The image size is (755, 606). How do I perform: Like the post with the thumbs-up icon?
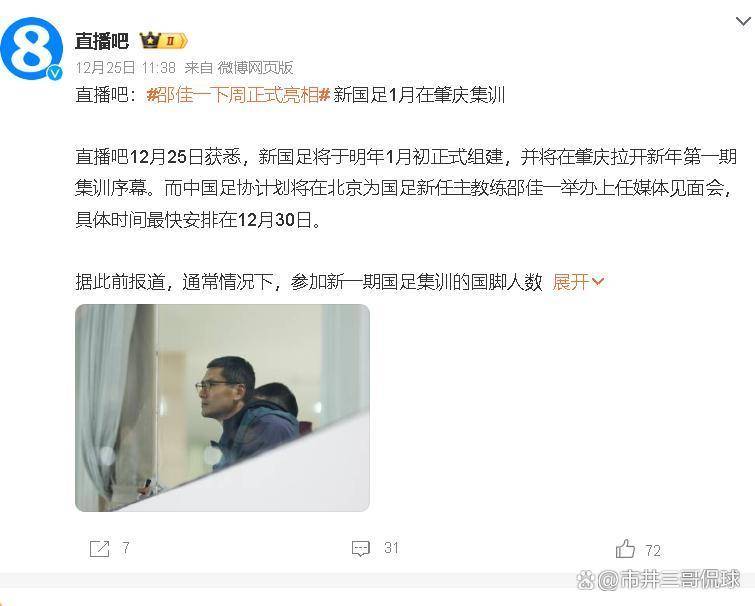point(625,549)
